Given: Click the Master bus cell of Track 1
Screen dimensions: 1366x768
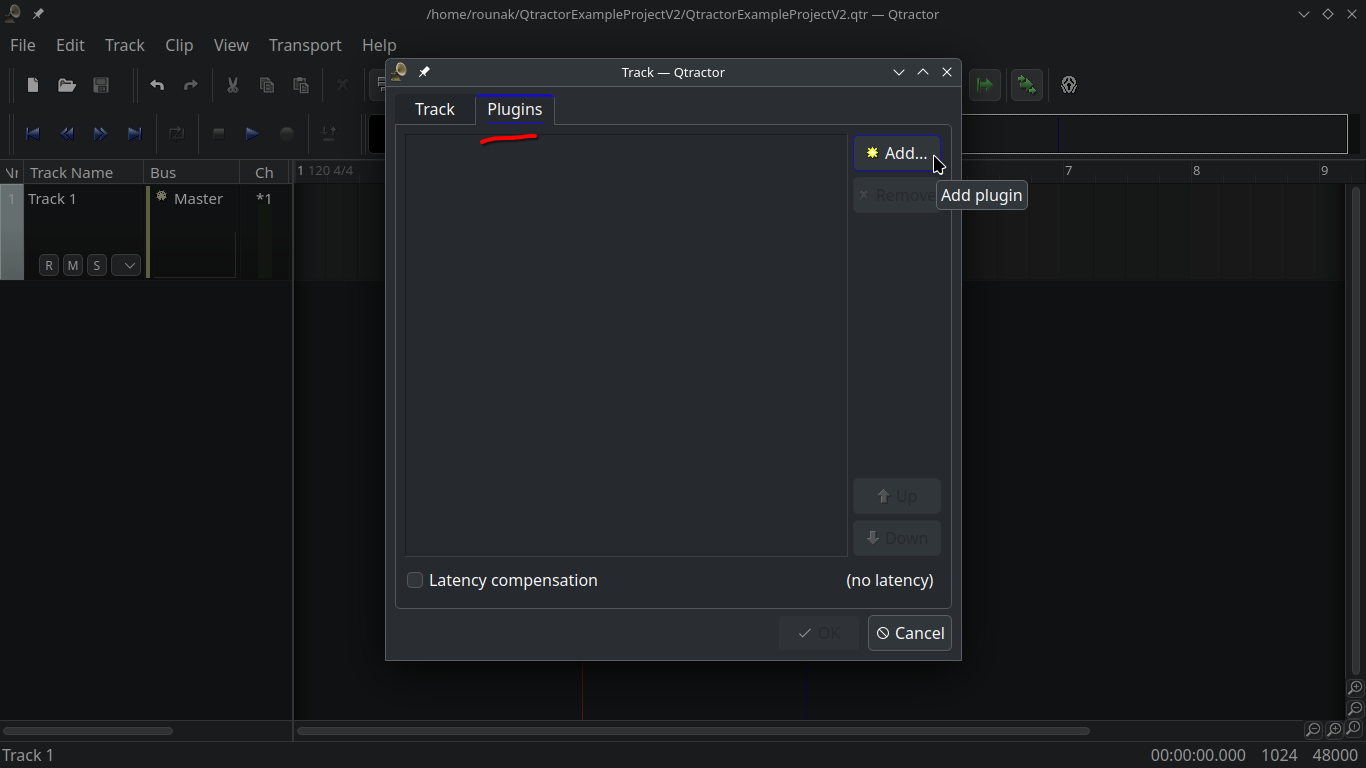Looking at the screenshot, I should coord(198,199).
